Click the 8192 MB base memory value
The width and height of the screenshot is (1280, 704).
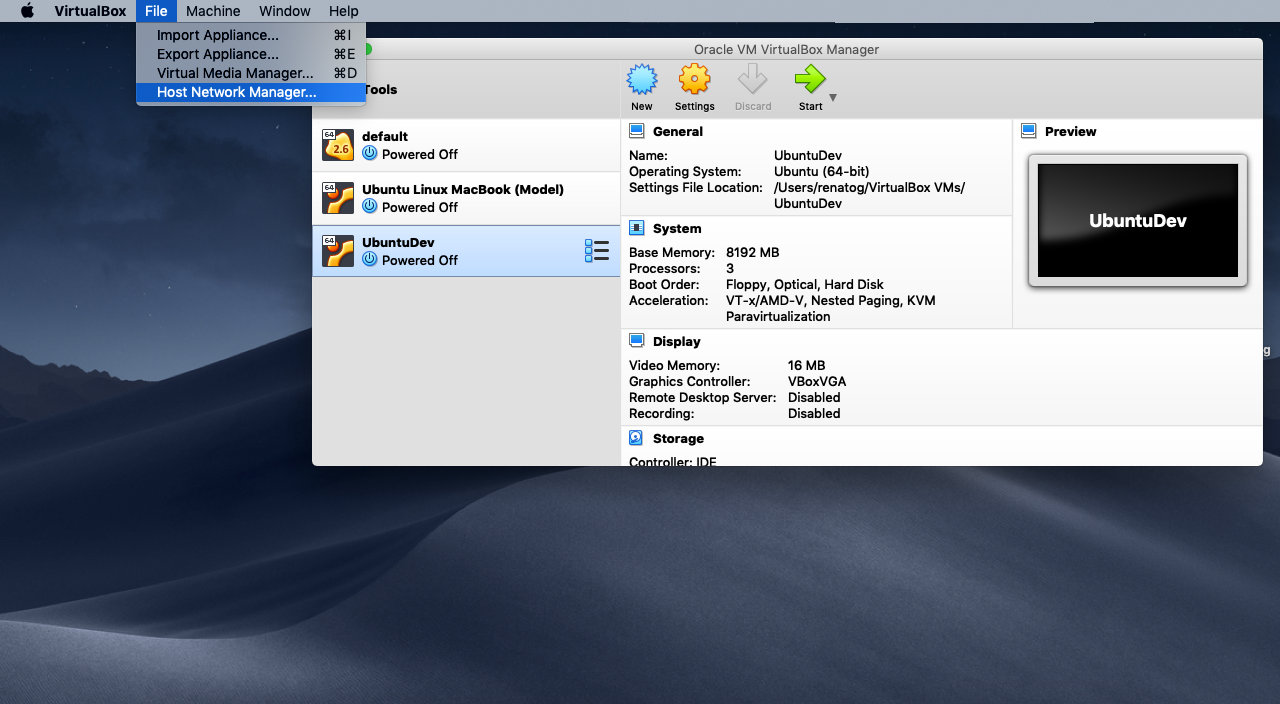[752, 252]
